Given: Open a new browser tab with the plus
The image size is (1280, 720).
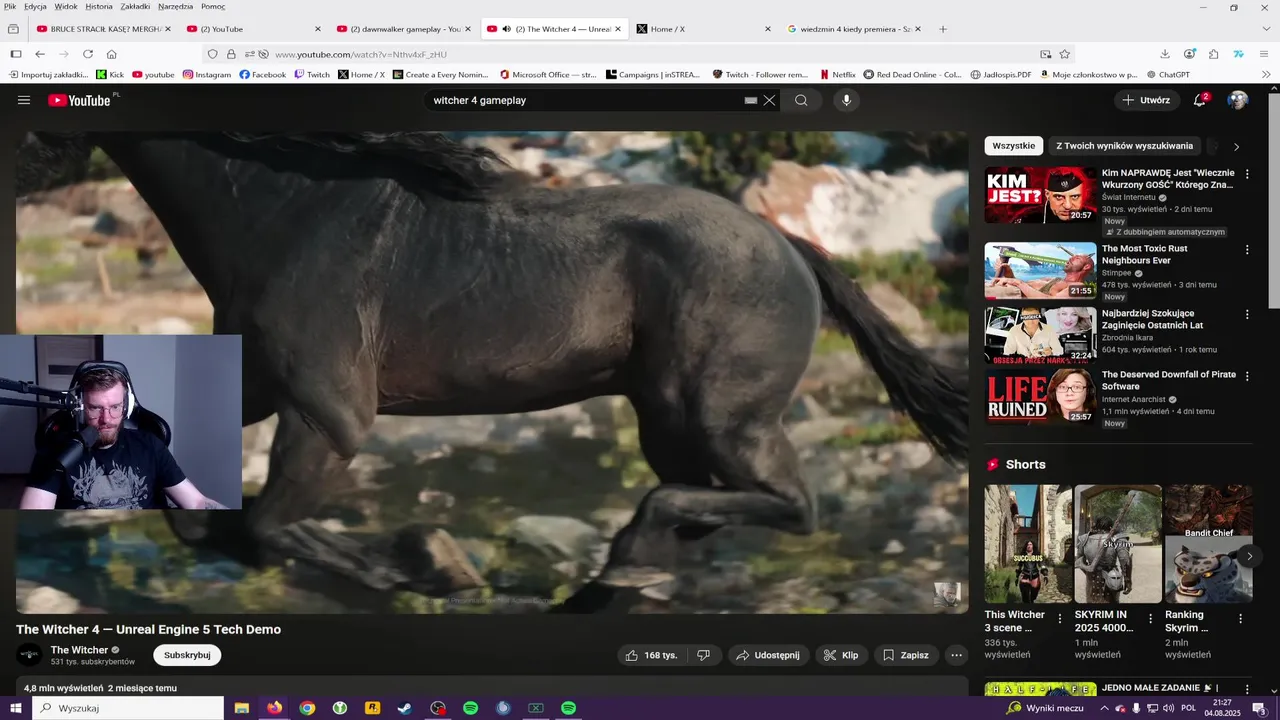Looking at the screenshot, I should [943, 29].
